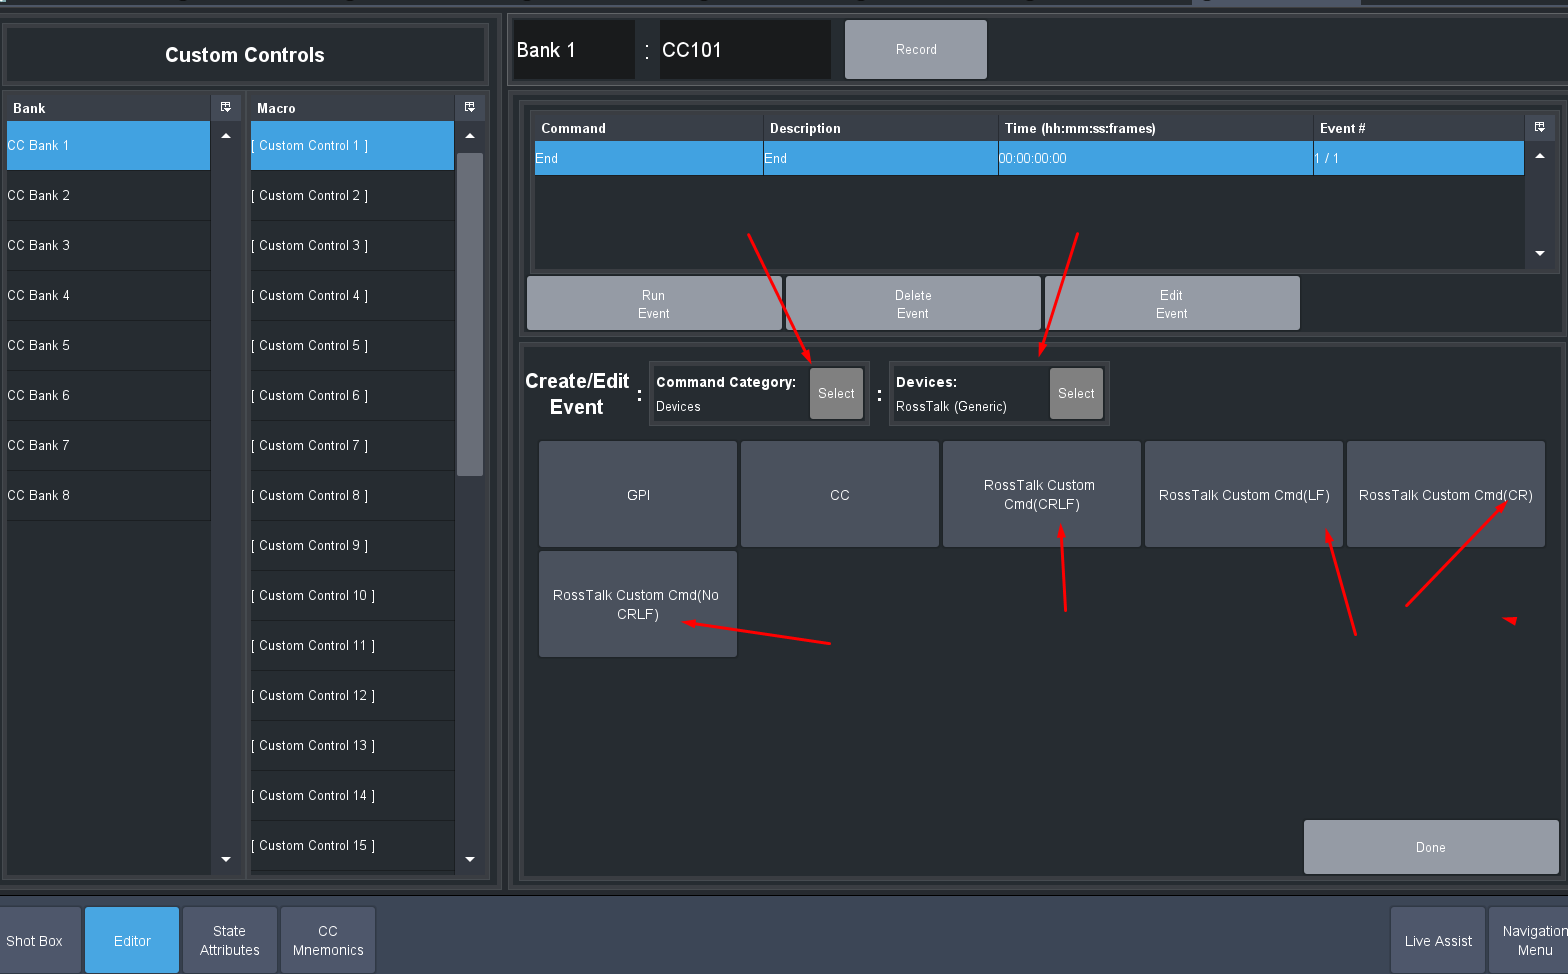Open the event table column options icon
This screenshot has height=974, width=1568.
1540,127
